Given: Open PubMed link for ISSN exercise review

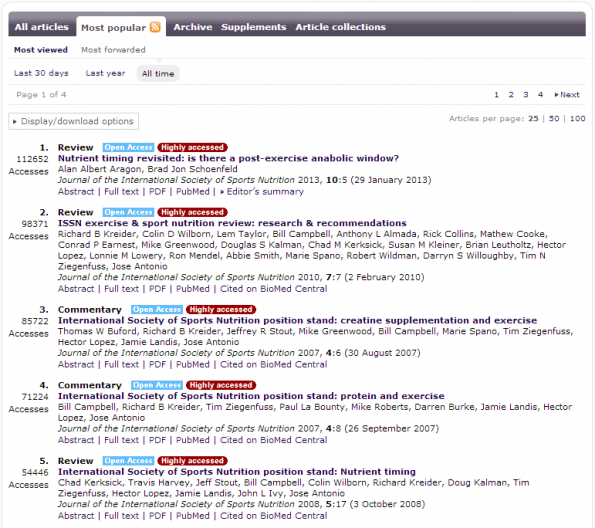Looking at the screenshot, I should coord(193,289).
